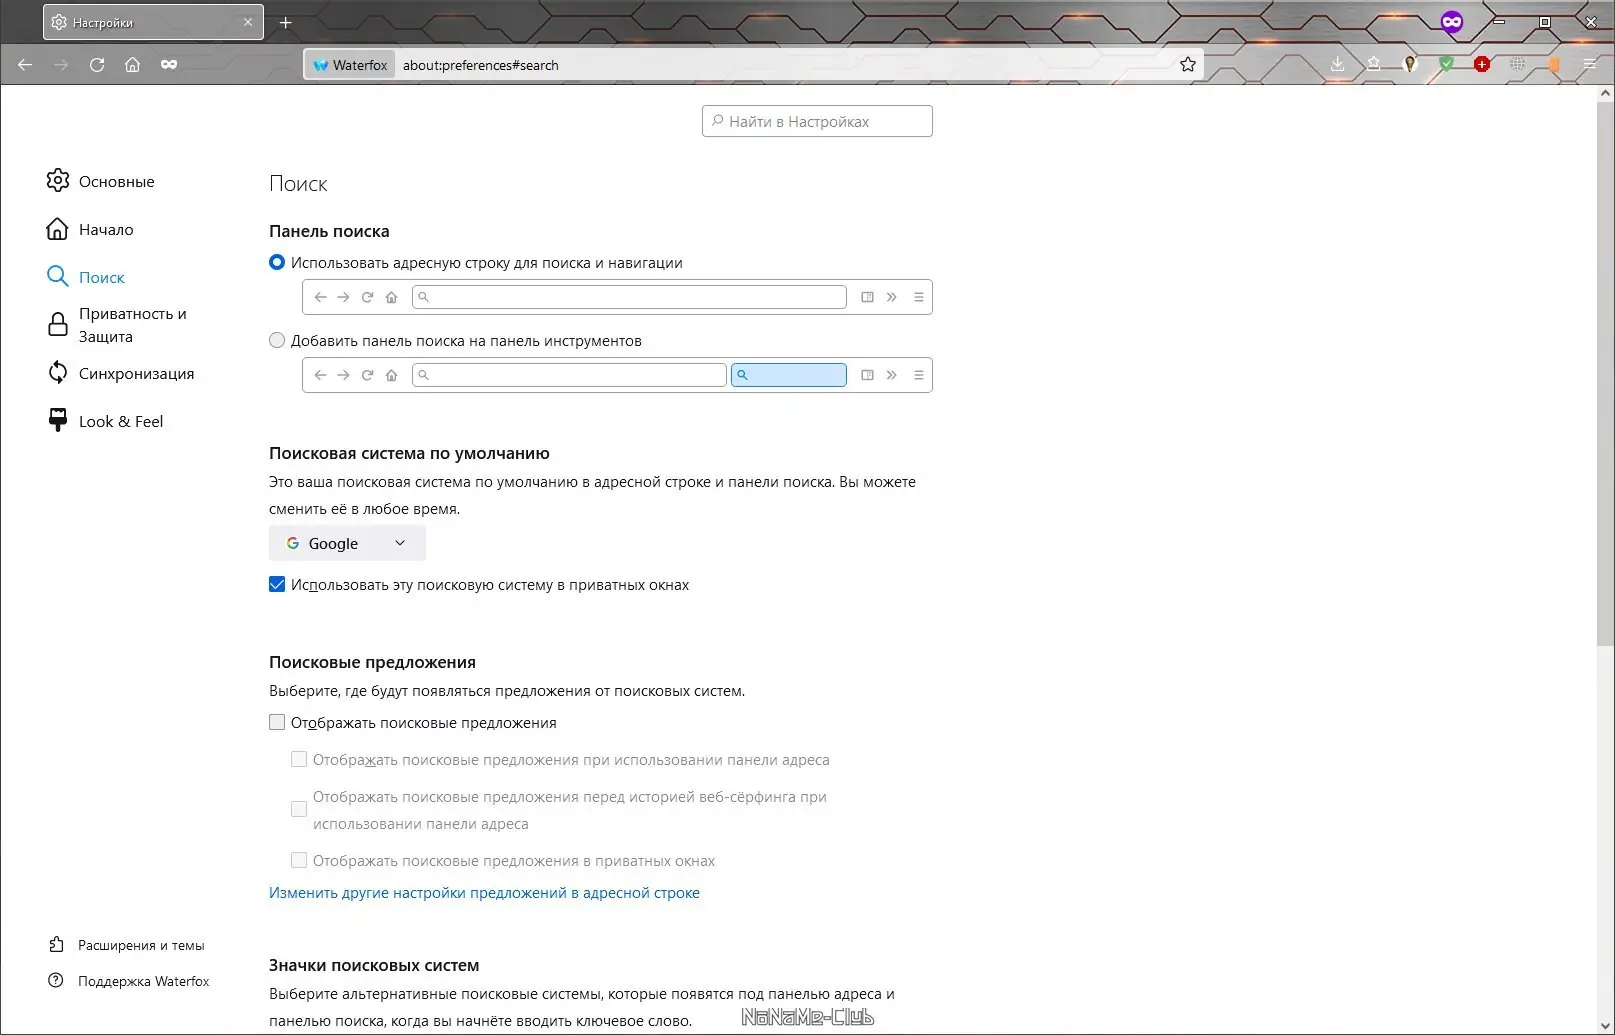
Task: Select 'Использовать адресную строку для поиска и навигации'
Action: pos(277,262)
